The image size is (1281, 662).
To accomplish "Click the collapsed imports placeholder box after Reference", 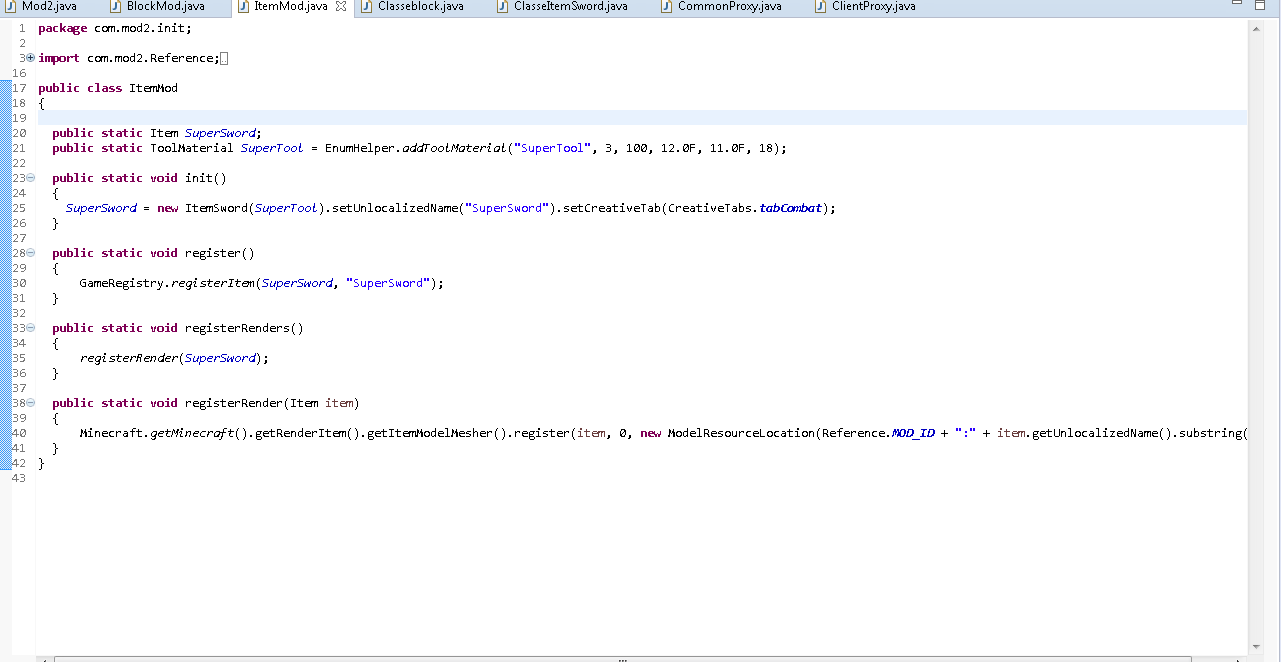I will 224,58.
